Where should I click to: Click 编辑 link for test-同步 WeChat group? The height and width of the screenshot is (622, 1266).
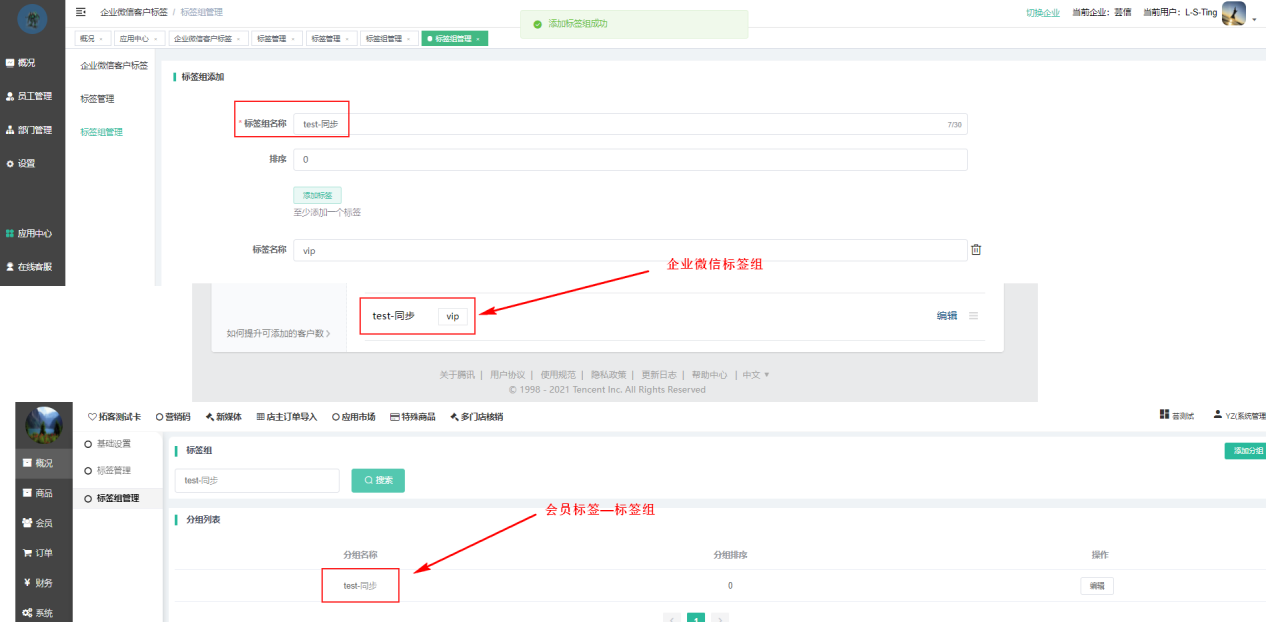(x=946, y=316)
